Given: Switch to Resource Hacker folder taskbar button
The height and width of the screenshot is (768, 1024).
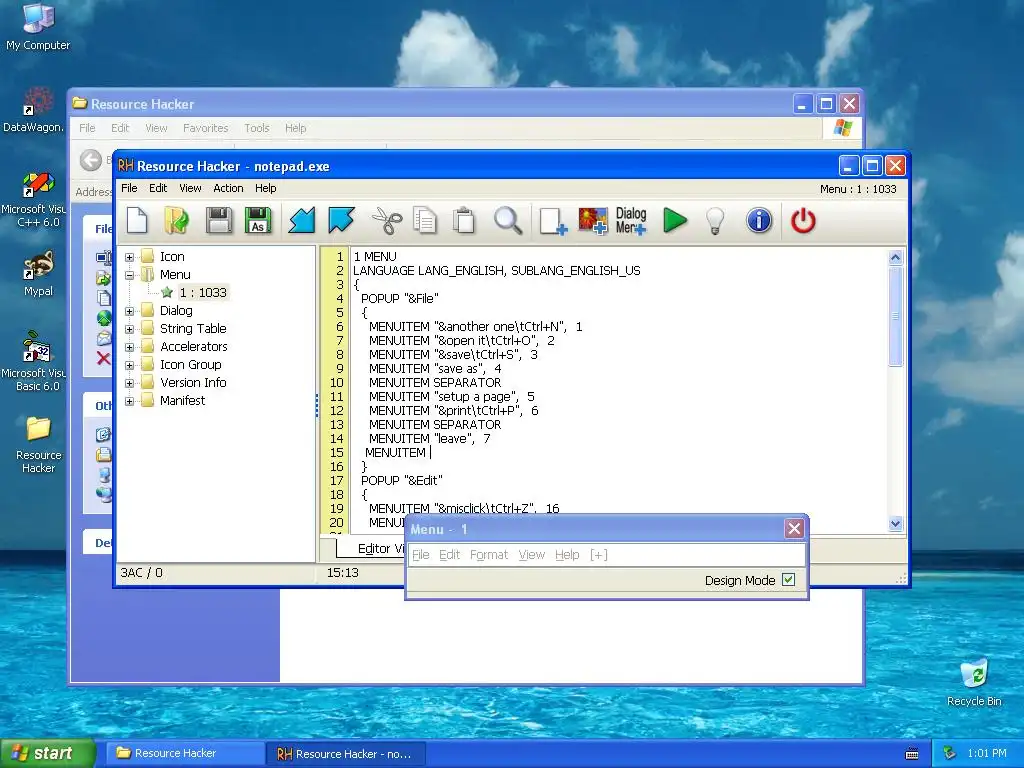Looking at the screenshot, I should pos(184,753).
